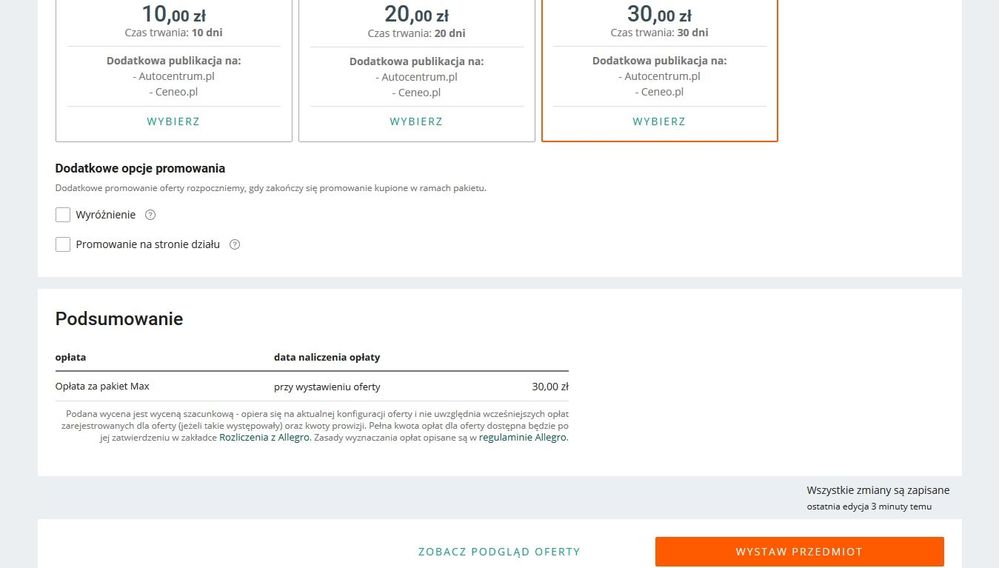Click the 30,00 zł price heading
Screen dimensions: 999x568
click(x=659, y=14)
